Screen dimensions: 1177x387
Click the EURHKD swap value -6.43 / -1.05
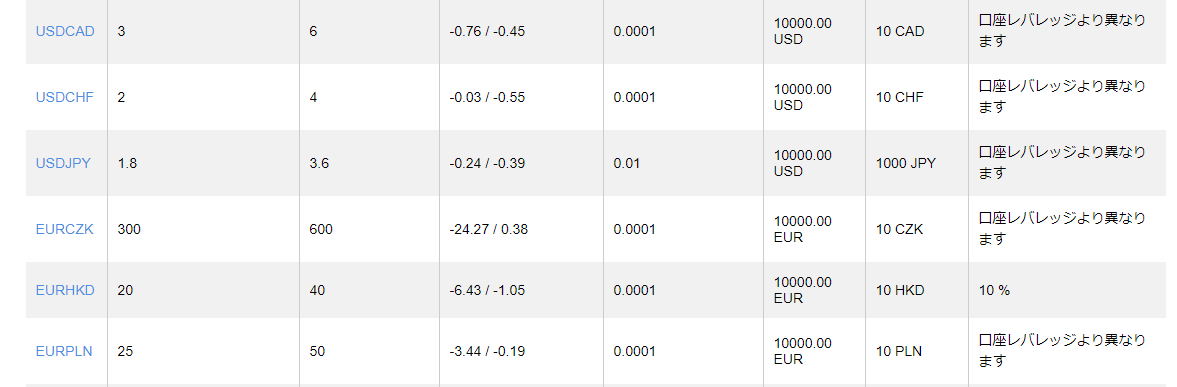coord(488,290)
